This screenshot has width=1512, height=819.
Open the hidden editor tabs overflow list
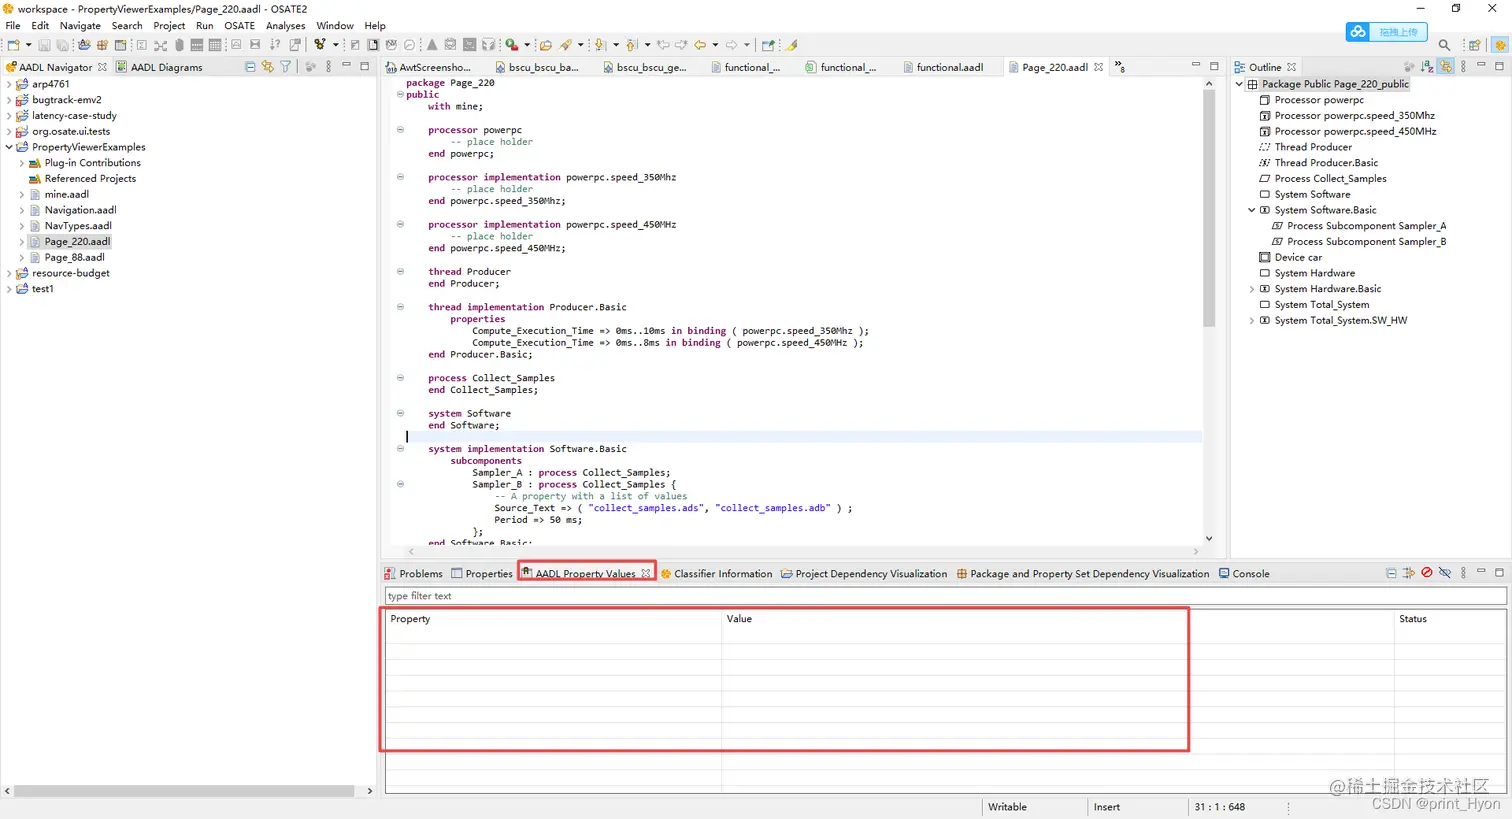(1121, 67)
